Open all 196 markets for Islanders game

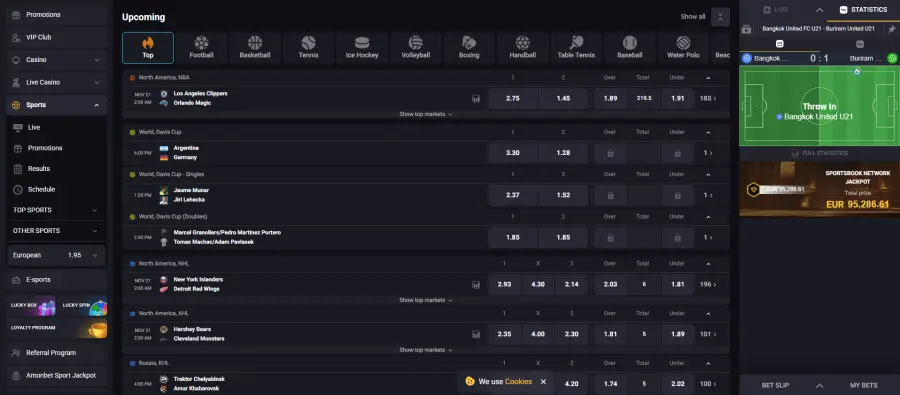(x=708, y=284)
